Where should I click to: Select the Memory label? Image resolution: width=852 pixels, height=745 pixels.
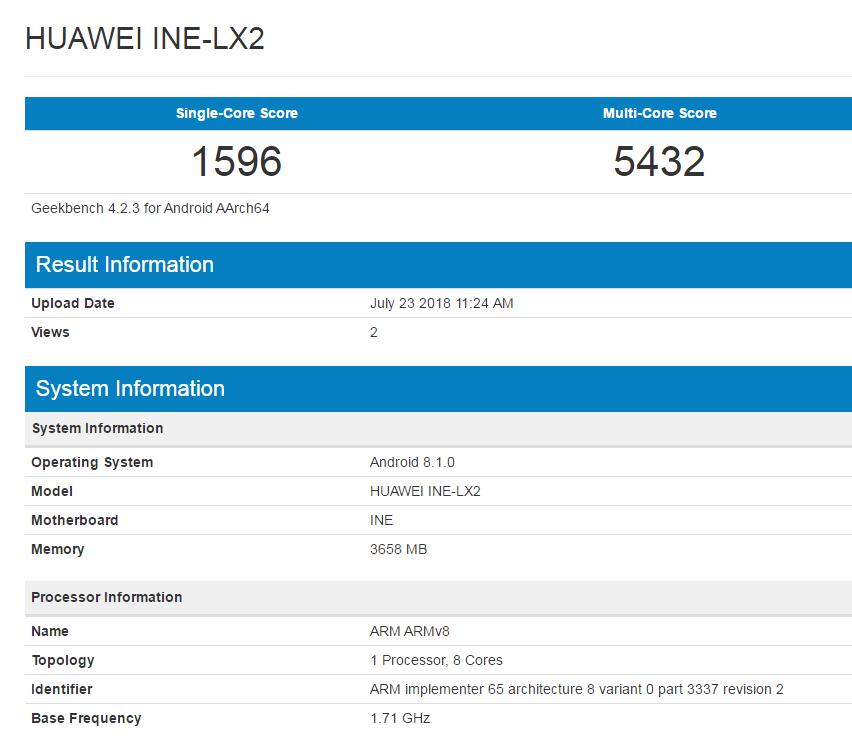pos(58,549)
